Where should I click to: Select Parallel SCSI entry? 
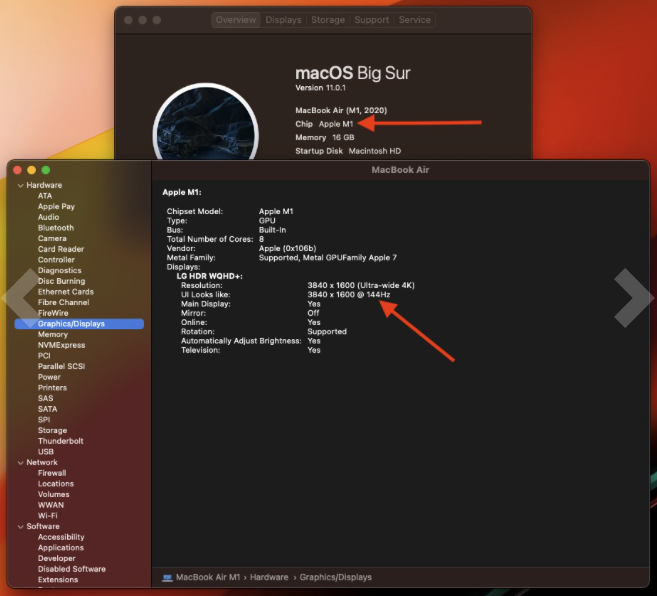point(61,366)
